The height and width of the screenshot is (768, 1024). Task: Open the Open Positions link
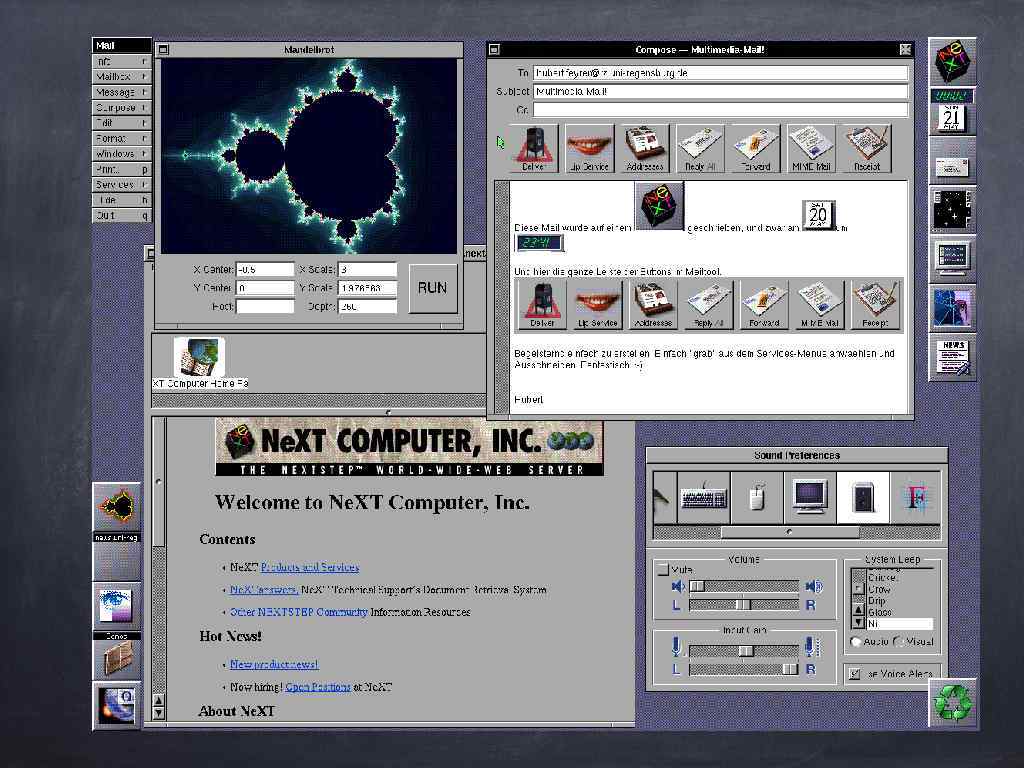tap(318, 687)
